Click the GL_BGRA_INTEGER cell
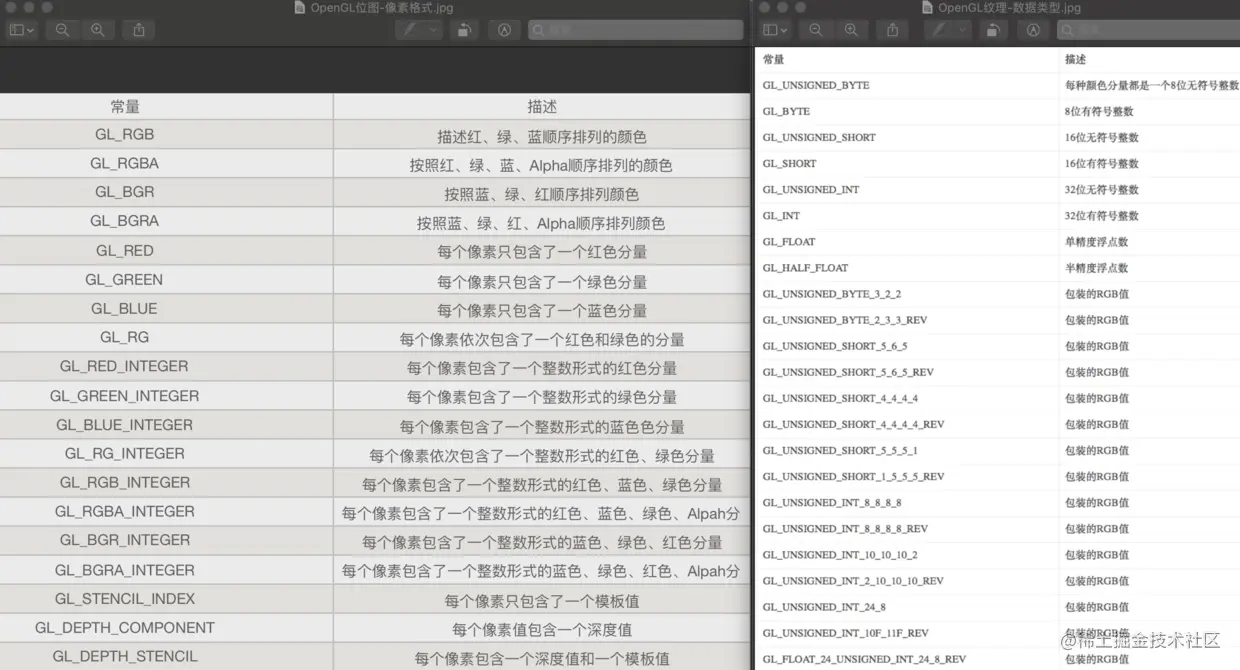 (x=125, y=571)
